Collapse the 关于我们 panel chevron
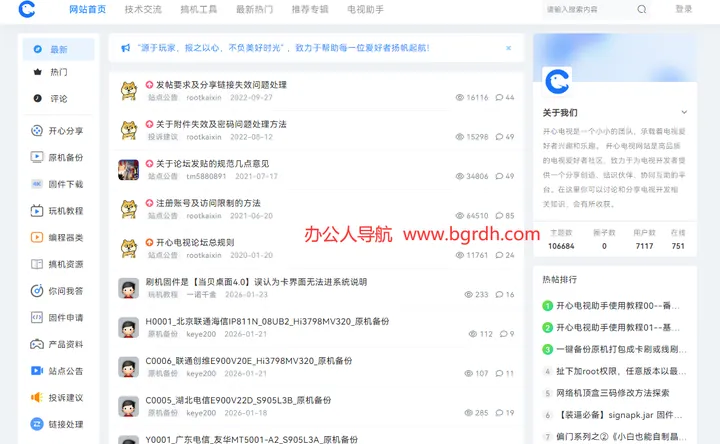The width and height of the screenshot is (720, 444). pyautogui.click(x=684, y=112)
